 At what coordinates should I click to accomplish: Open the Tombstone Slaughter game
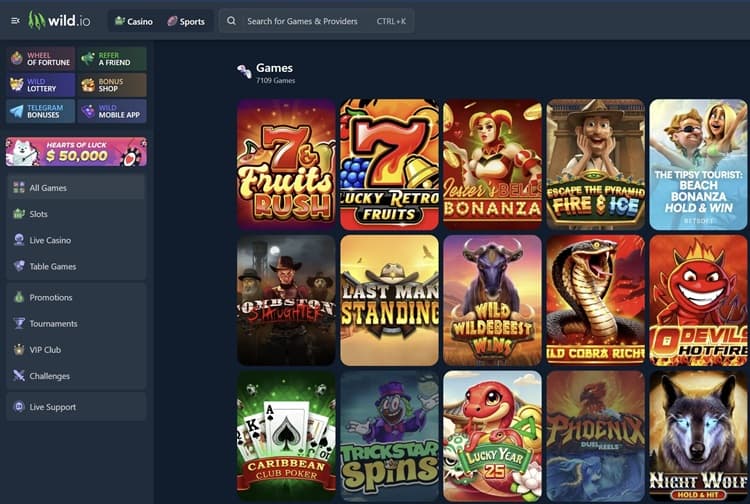(286, 300)
